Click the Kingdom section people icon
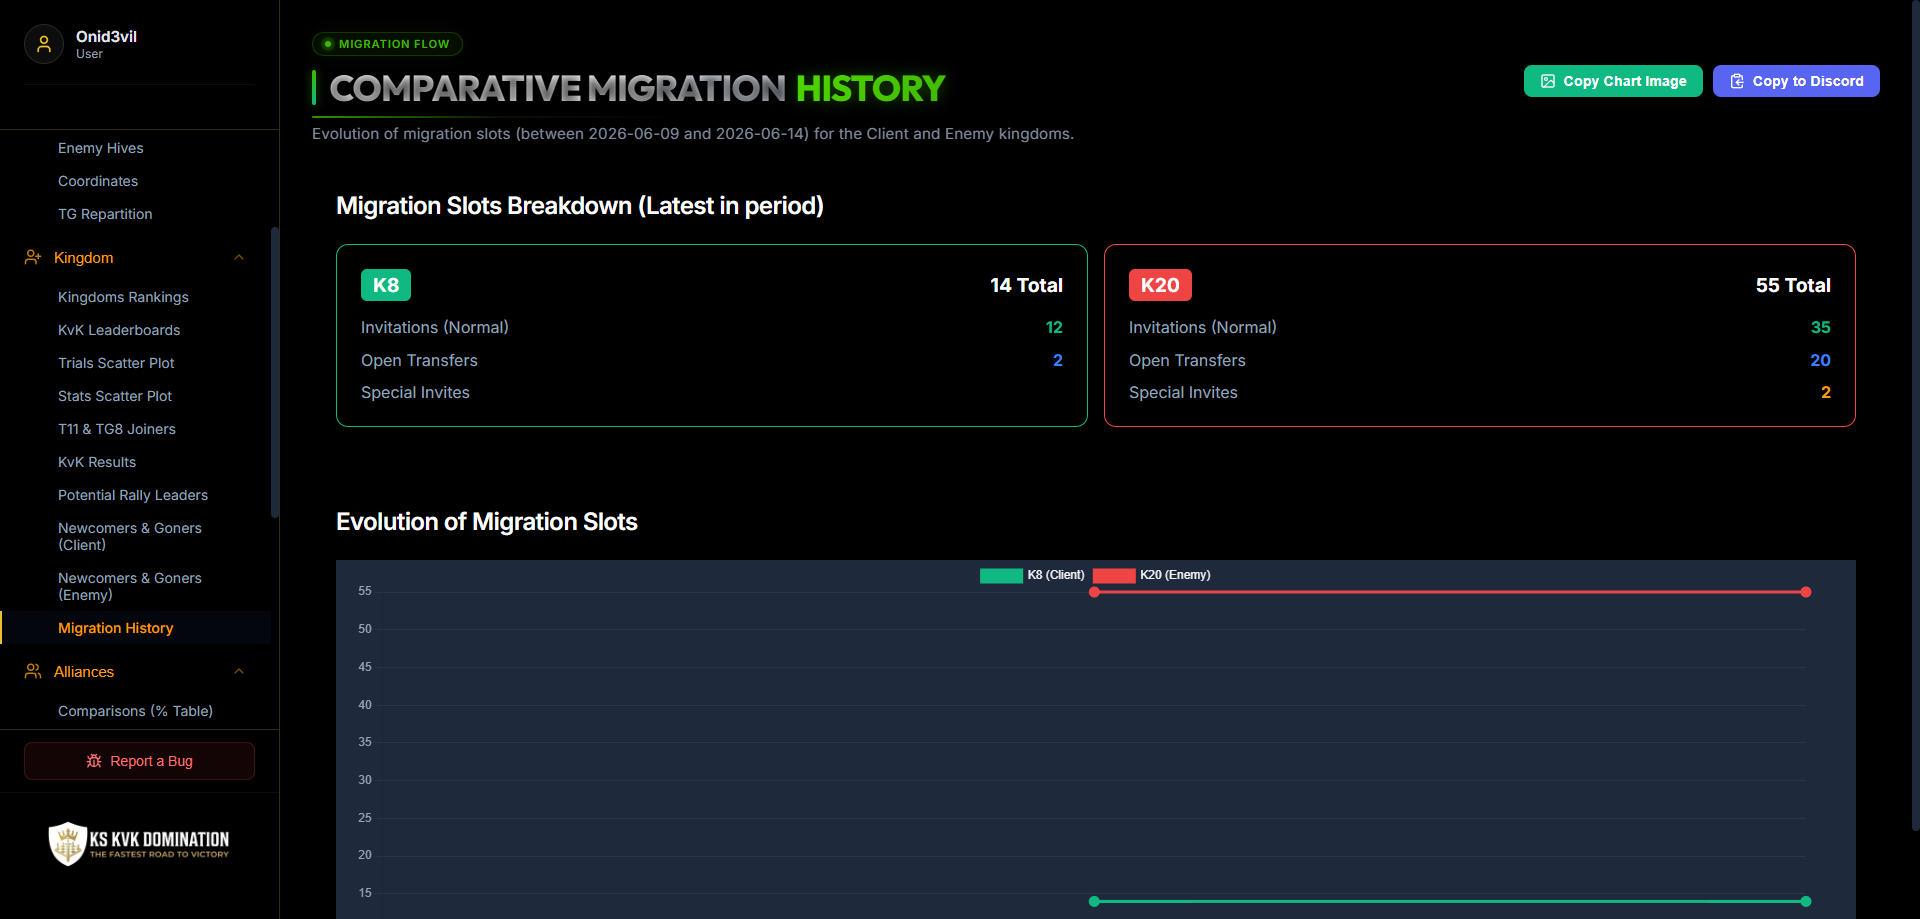 [33, 258]
